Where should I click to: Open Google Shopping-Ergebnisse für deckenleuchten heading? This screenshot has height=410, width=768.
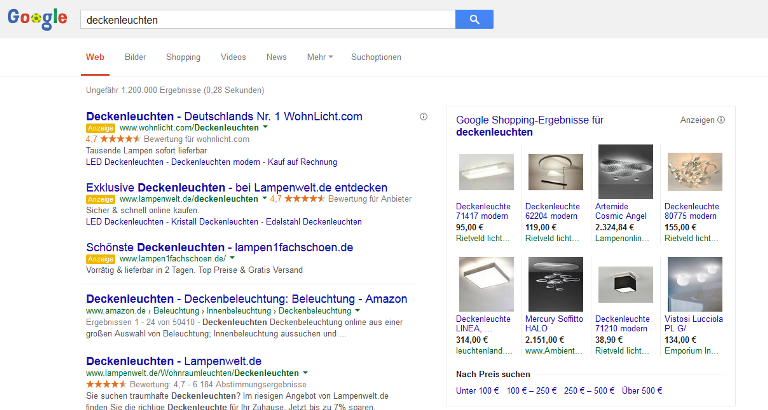click(529, 126)
